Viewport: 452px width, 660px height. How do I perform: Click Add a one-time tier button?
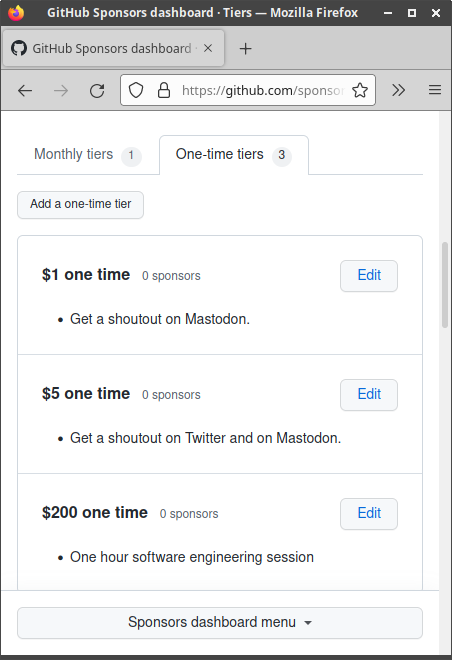click(x=80, y=205)
